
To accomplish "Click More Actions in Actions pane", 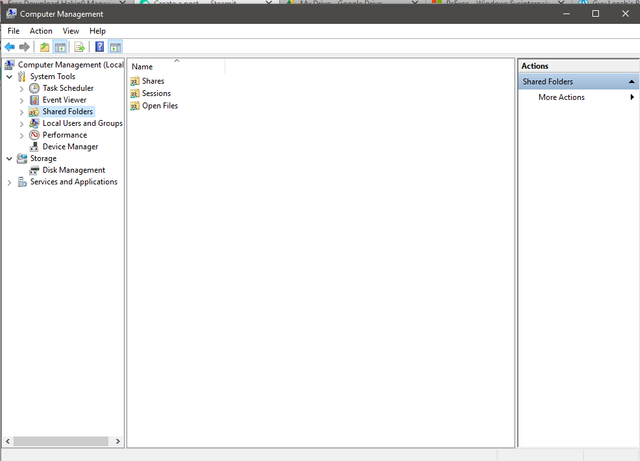I will point(561,97).
